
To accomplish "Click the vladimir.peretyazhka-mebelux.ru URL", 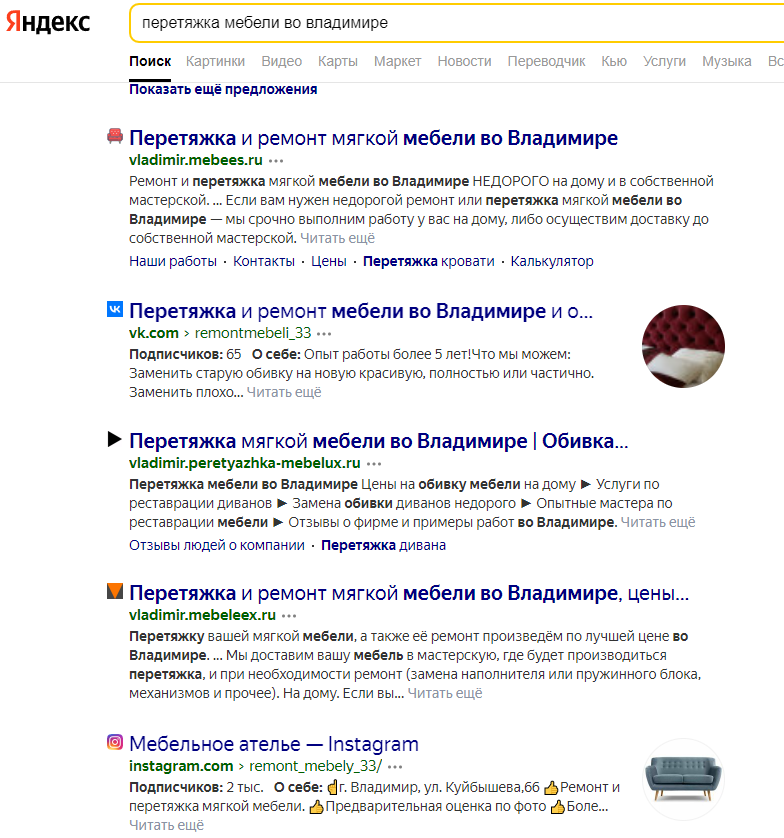I will [x=245, y=463].
